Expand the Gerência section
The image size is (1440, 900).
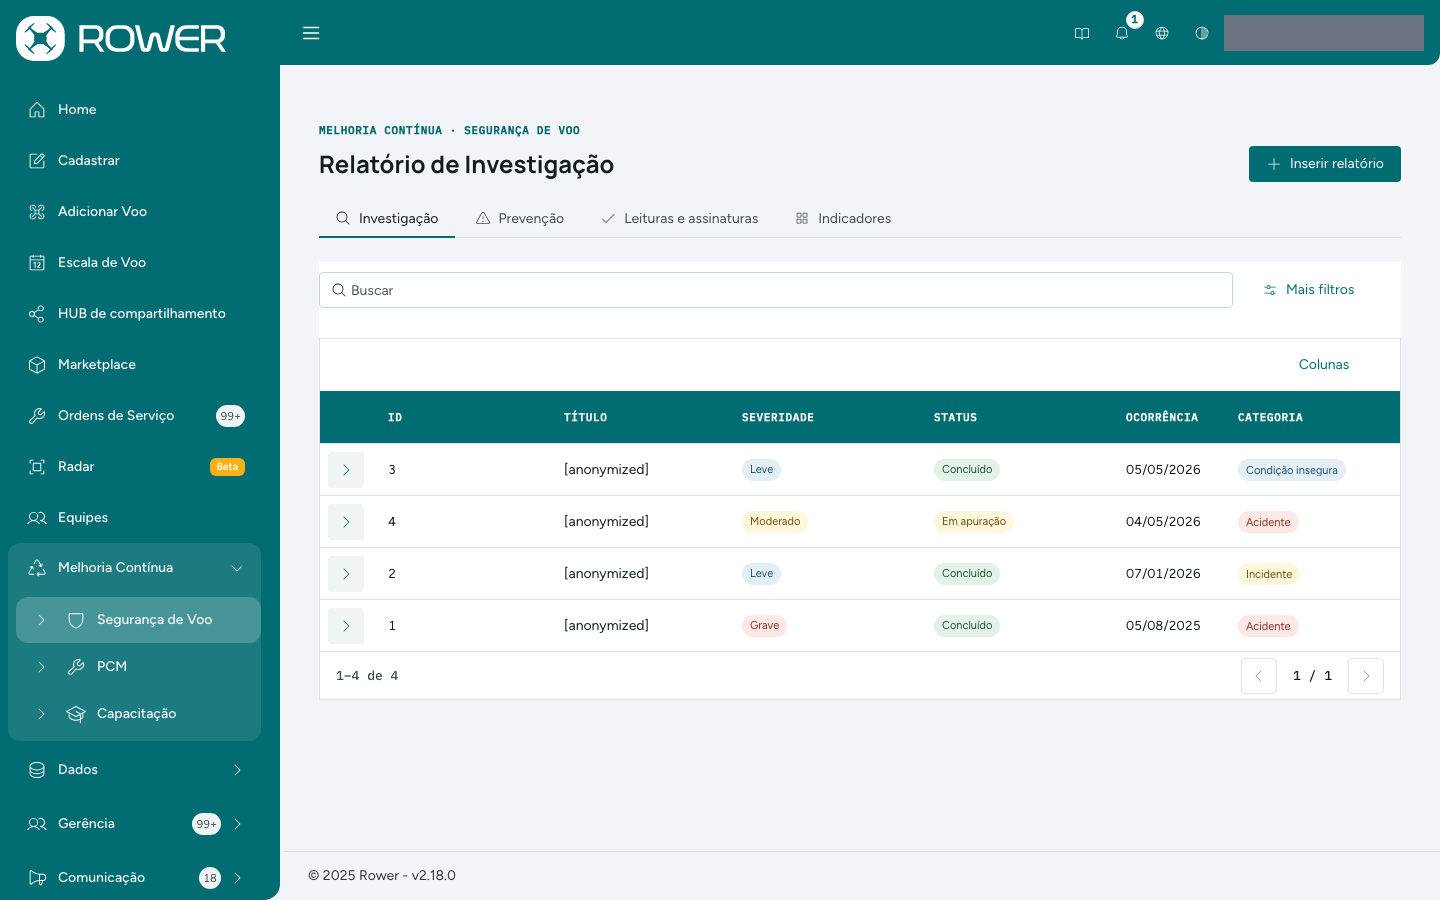(x=237, y=824)
